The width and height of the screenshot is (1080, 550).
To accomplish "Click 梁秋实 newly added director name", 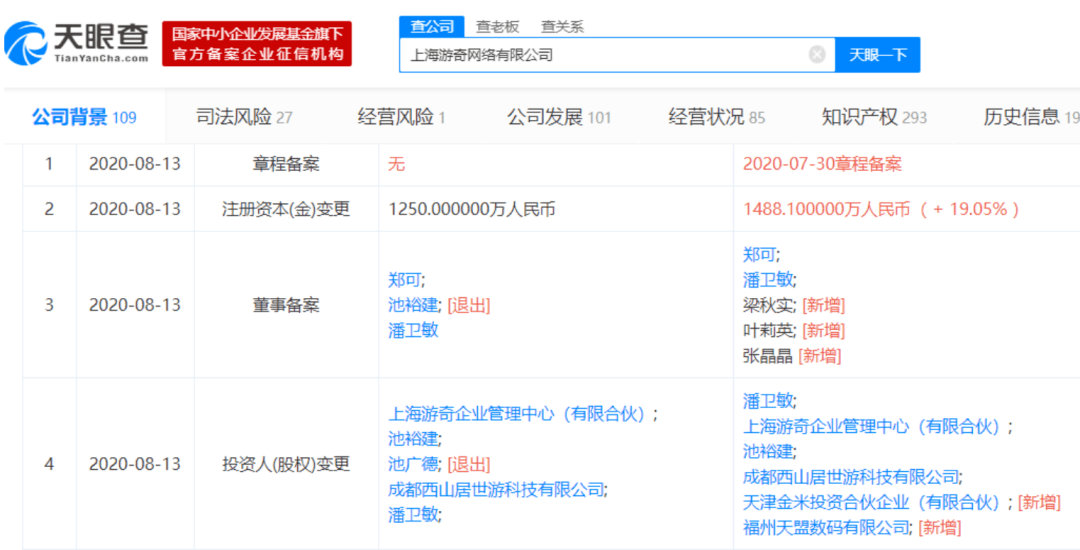I will coord(769,306).
